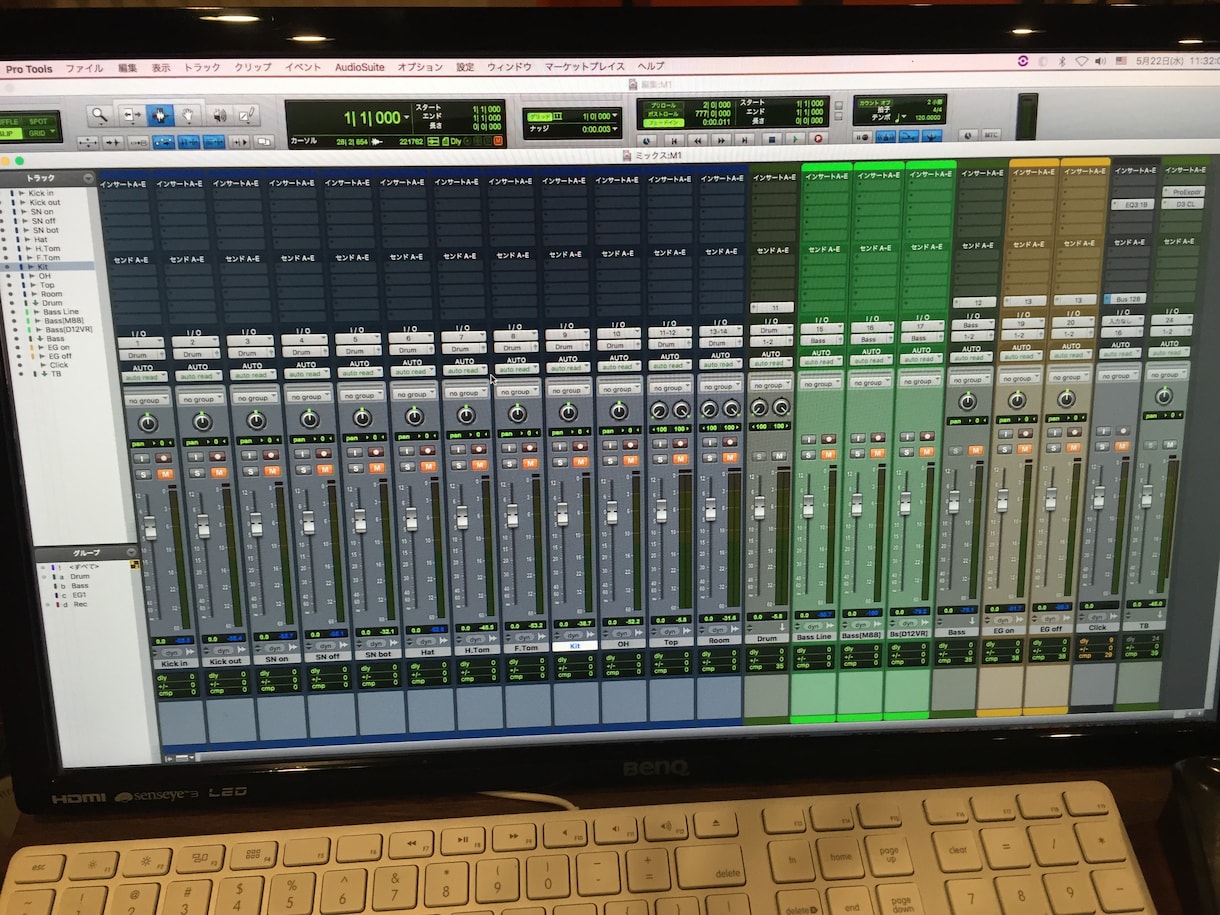Select the Trim tool in toolbar

(132, 115)
